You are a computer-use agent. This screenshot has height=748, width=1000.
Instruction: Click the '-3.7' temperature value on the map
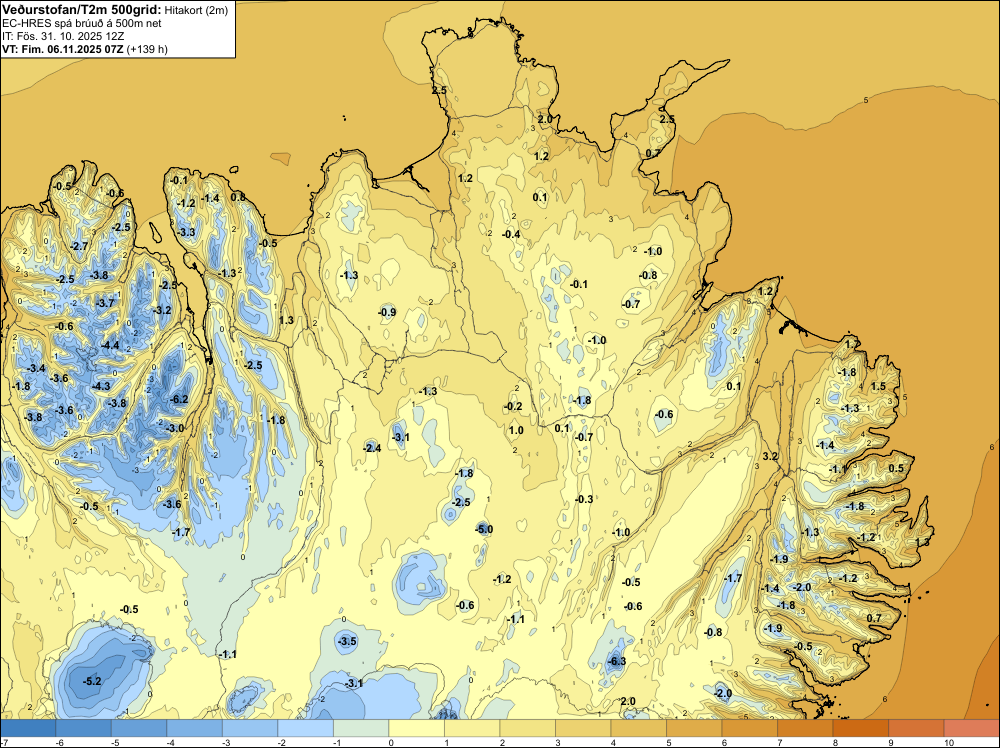coord(105,303)
